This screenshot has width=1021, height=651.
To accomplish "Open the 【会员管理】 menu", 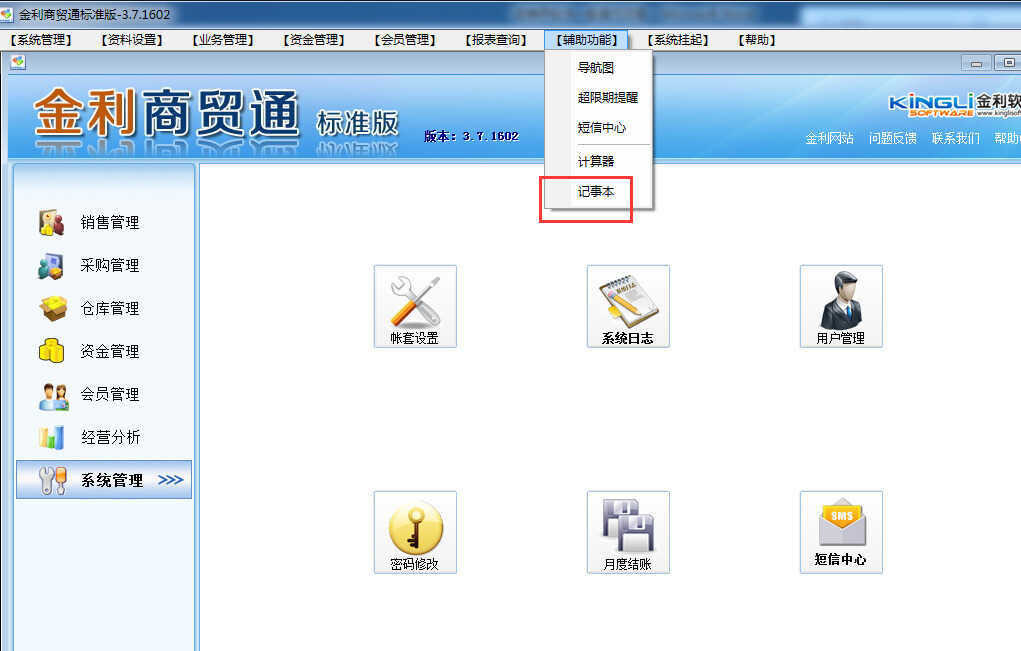I will coord(405,40).
